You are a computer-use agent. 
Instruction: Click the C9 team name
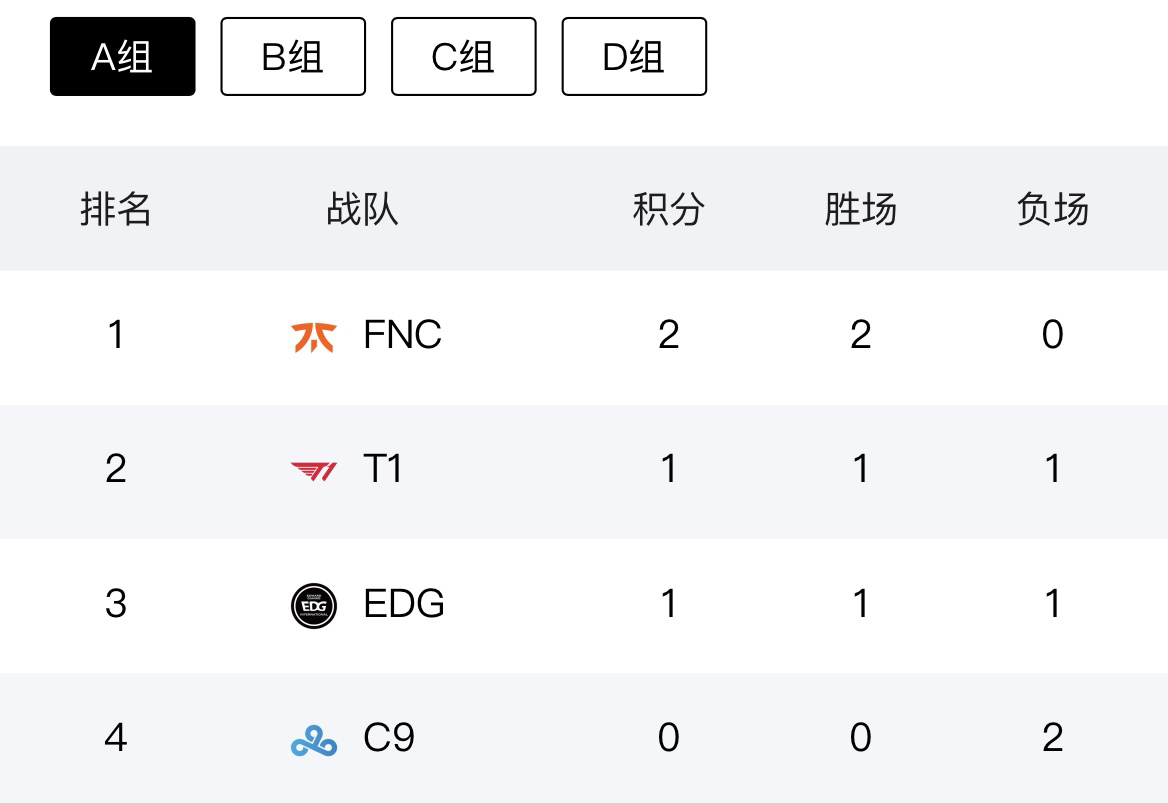coord(390,738)
